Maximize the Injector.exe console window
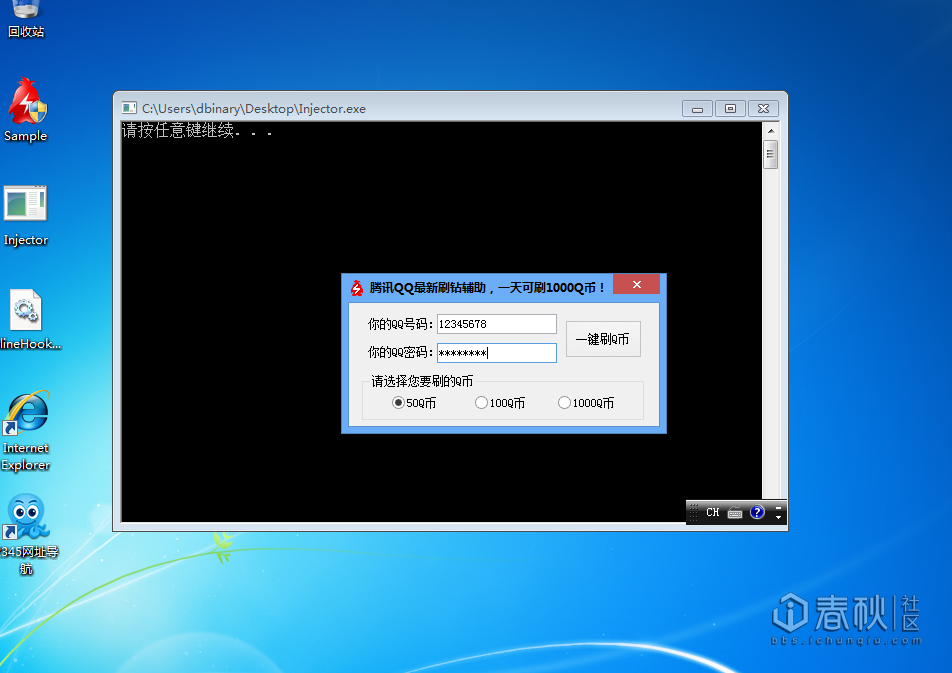 pos(730,109)
